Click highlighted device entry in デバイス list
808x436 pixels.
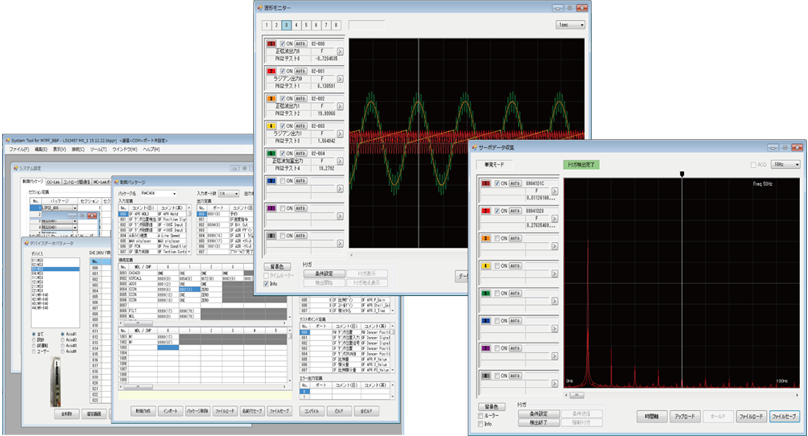point(55,269)
